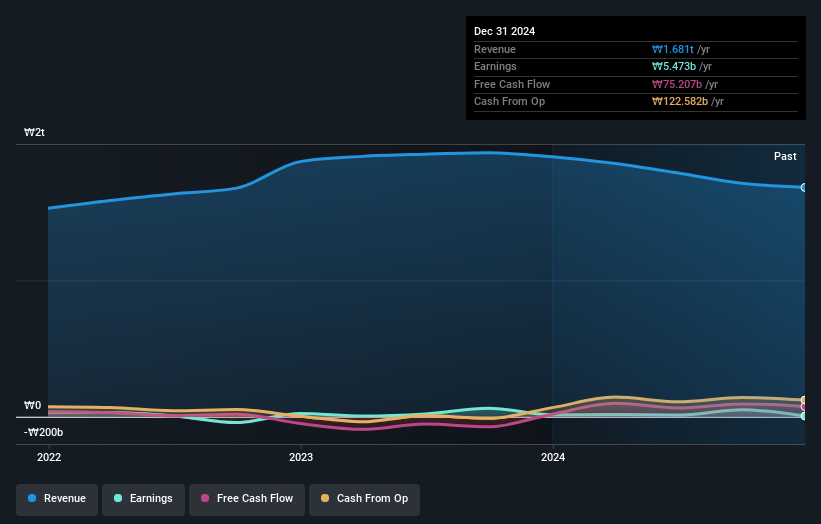Image resolution: width=821 pixels, height=524 pixels.
Task: Click the Free Cash Flow label in tooltip
Action: (x=512, y=84)
